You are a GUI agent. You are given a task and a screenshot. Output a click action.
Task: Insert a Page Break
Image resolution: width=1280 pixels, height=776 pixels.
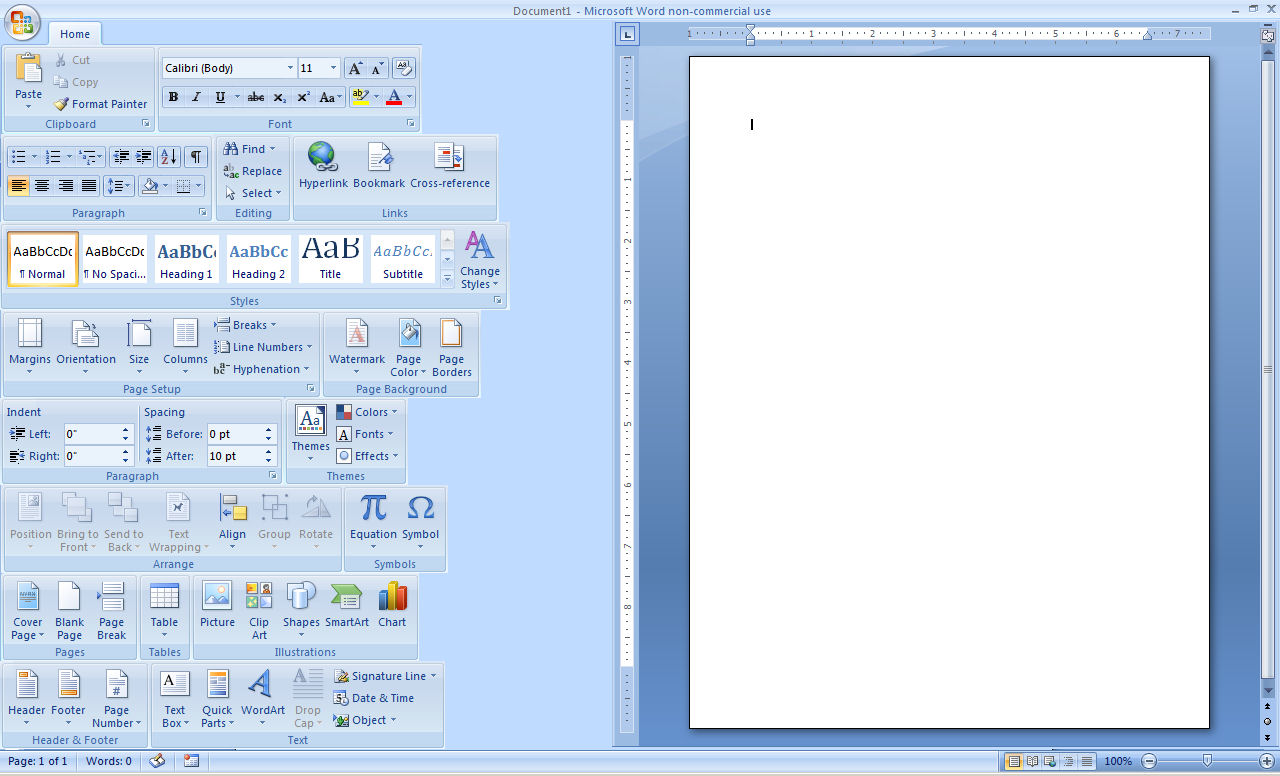[111, 610]
